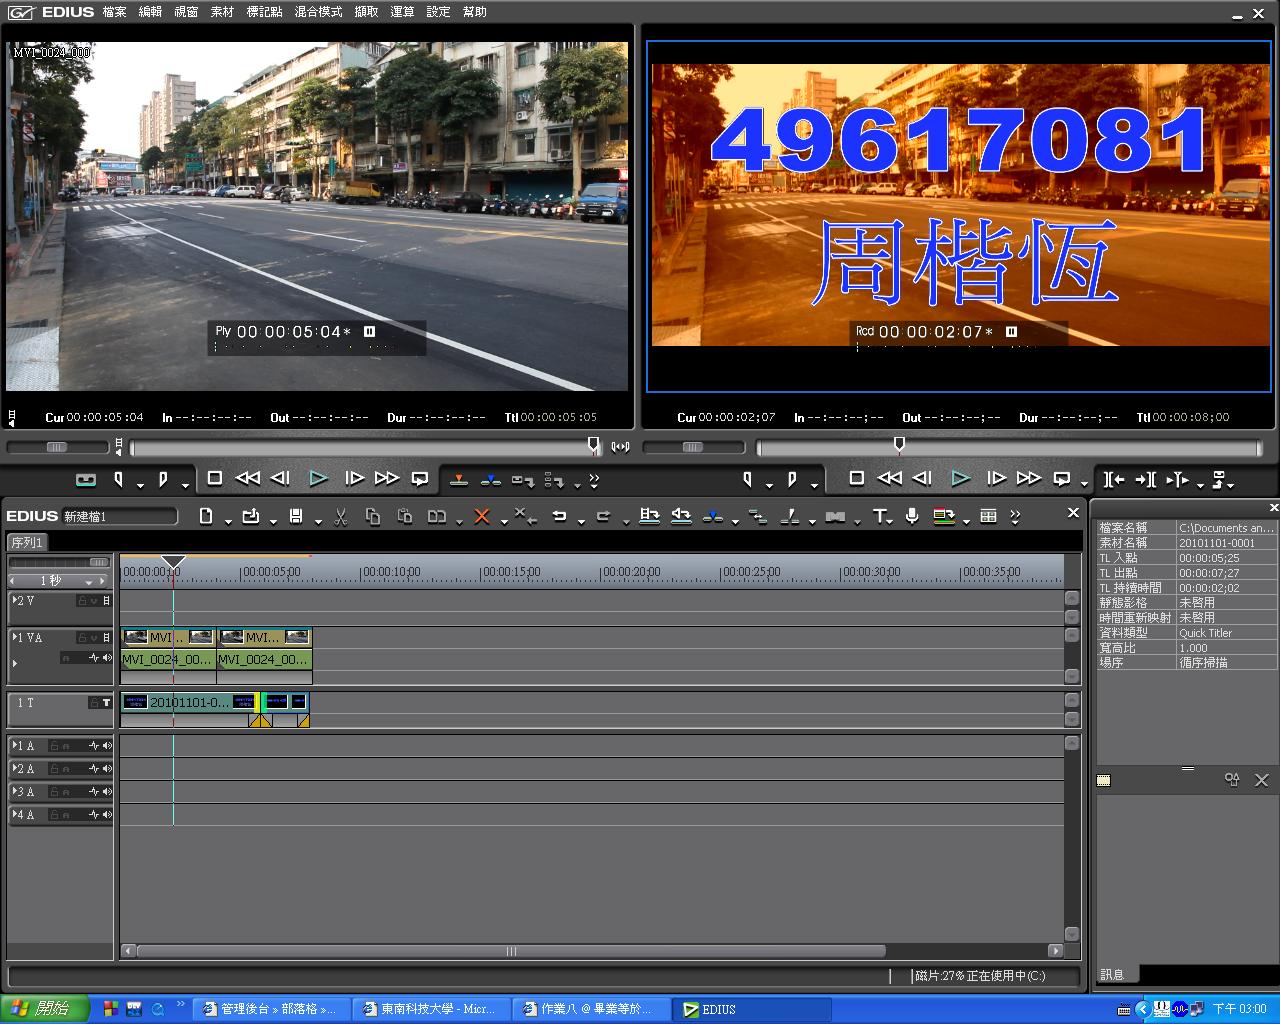This screenshot has height=1024, width=1280.
Task: Toggle loop playback in left player
Action: 420,479
